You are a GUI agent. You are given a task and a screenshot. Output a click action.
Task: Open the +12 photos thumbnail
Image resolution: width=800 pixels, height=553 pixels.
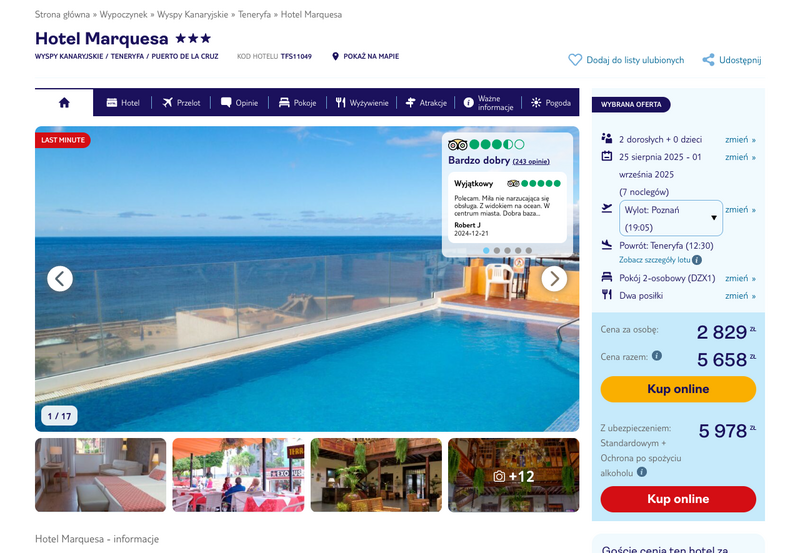(x=514, y=475)
